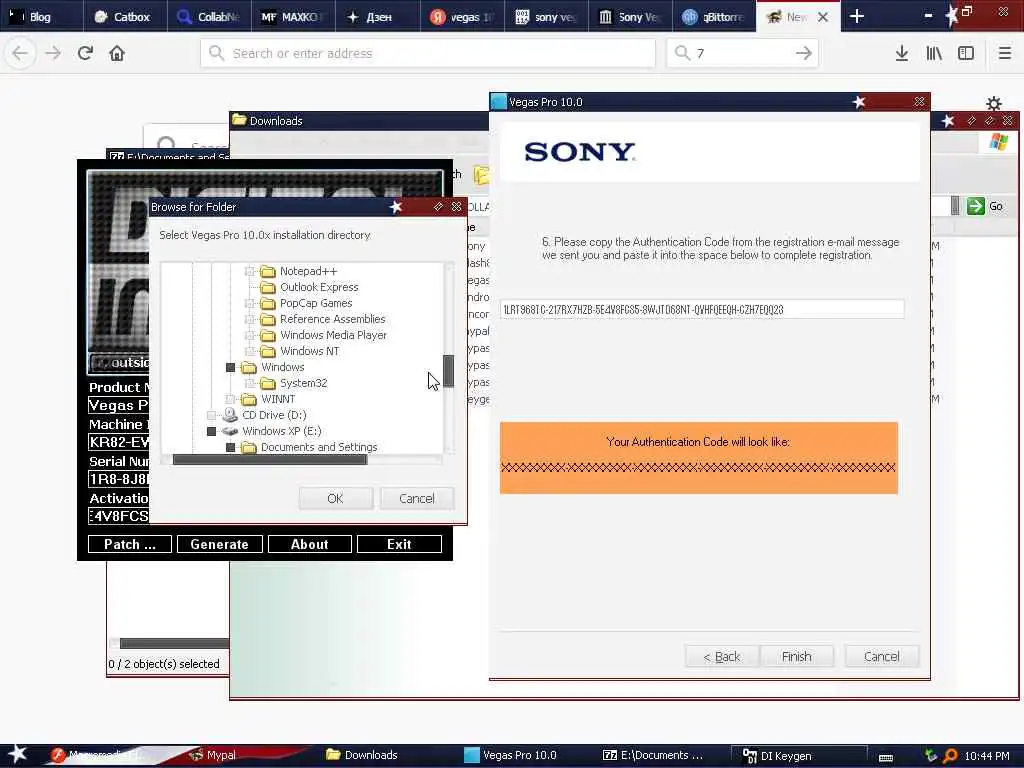1024x768 pixels.
Task: Click the browser forward arrow
Action: click(x=53, y=53)
